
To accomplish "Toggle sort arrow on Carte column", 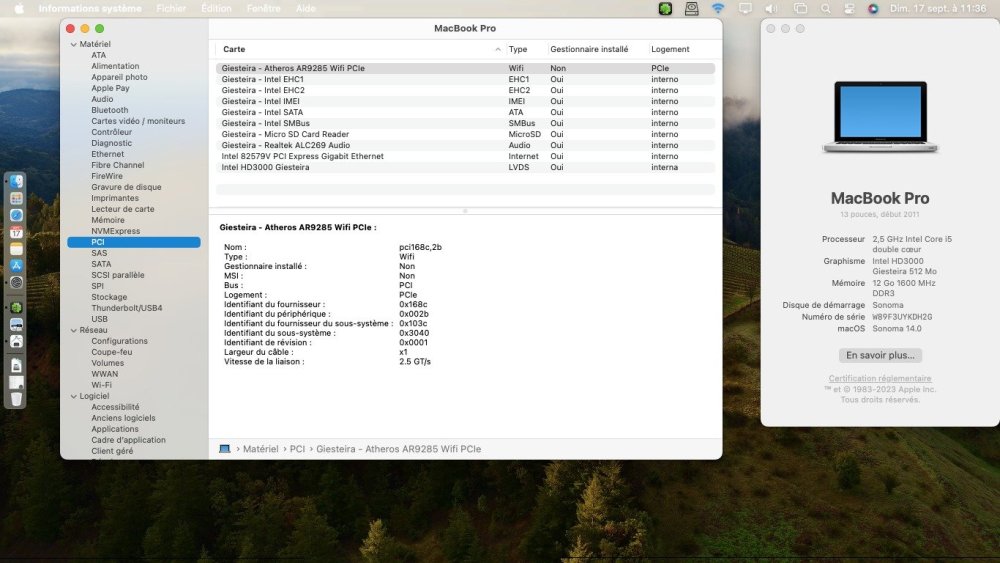I will [497, 49].
